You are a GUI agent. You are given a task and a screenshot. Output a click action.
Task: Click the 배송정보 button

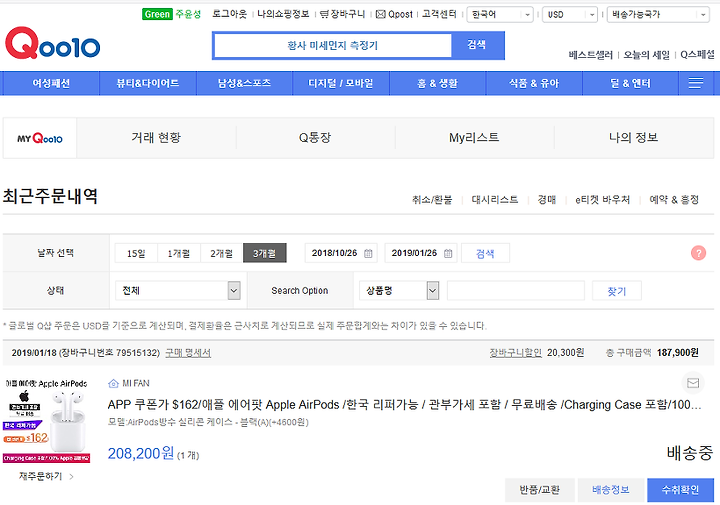[x=611, y=490]
